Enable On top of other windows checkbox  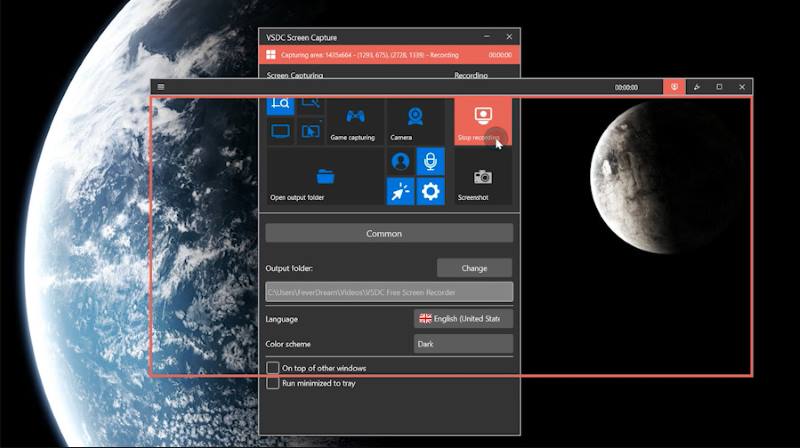click(x=273, y=368)
